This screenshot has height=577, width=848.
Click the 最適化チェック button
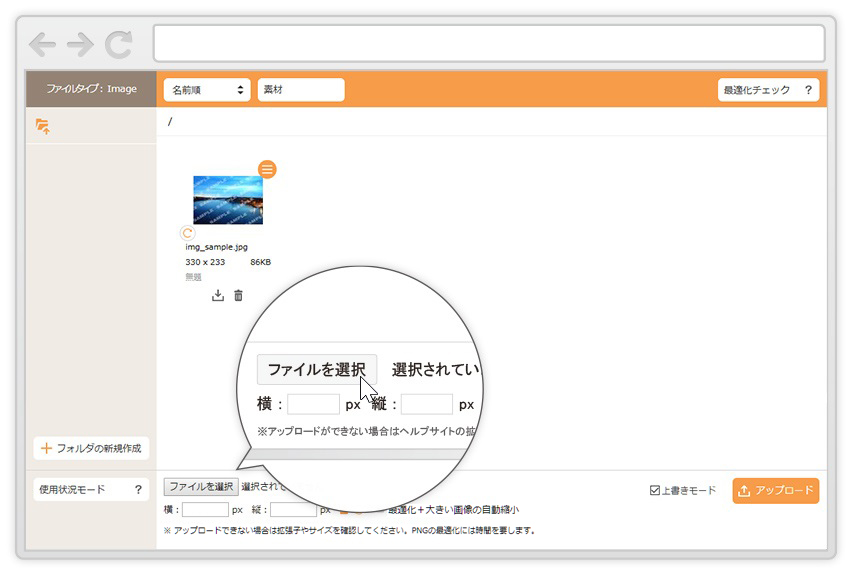(767, 90)
